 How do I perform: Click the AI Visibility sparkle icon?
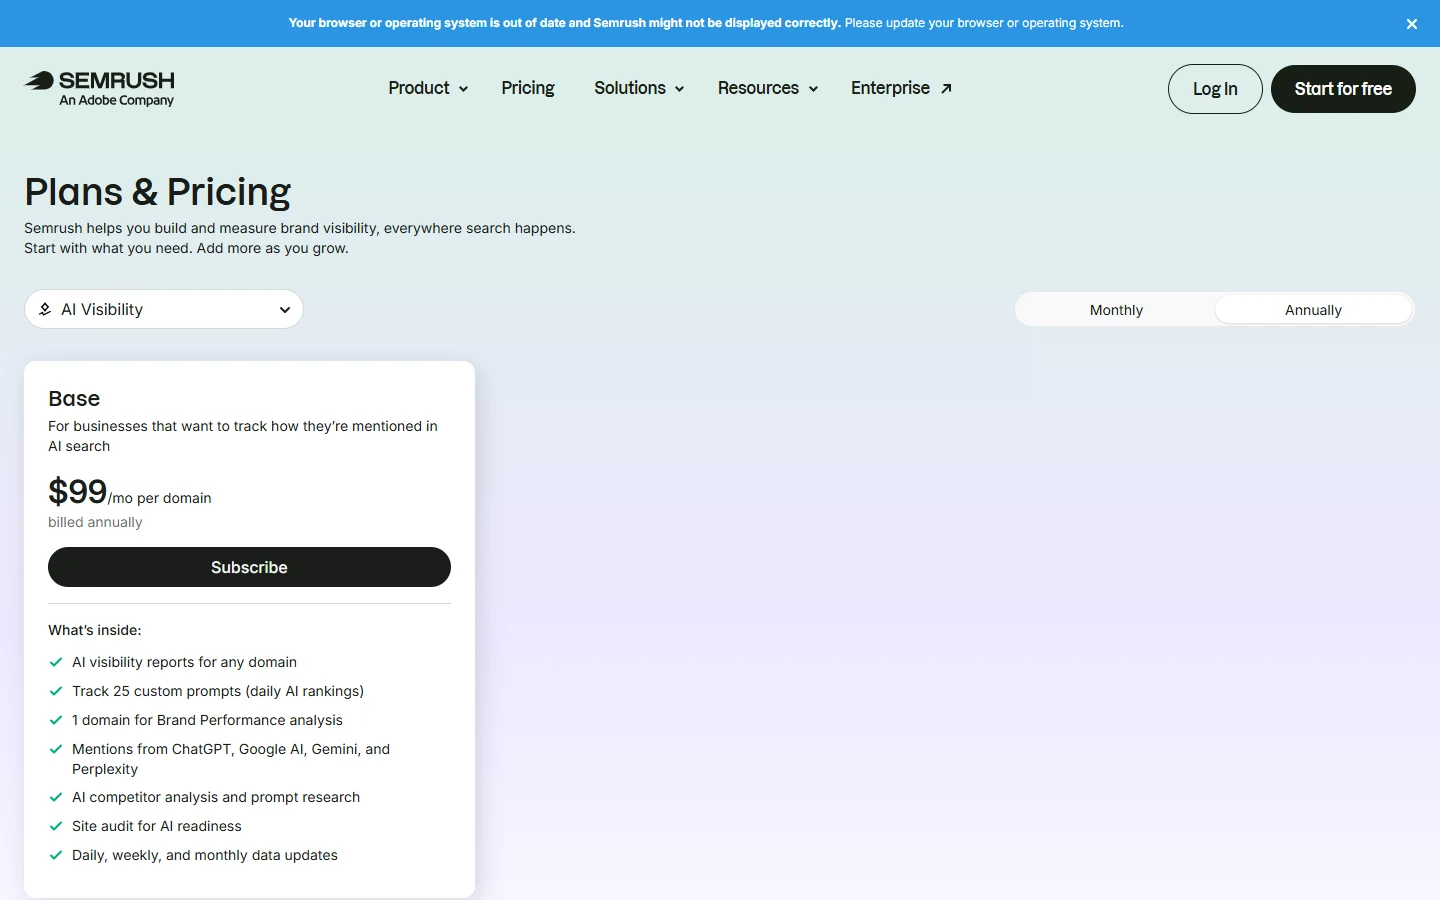(x=45, y=310)
